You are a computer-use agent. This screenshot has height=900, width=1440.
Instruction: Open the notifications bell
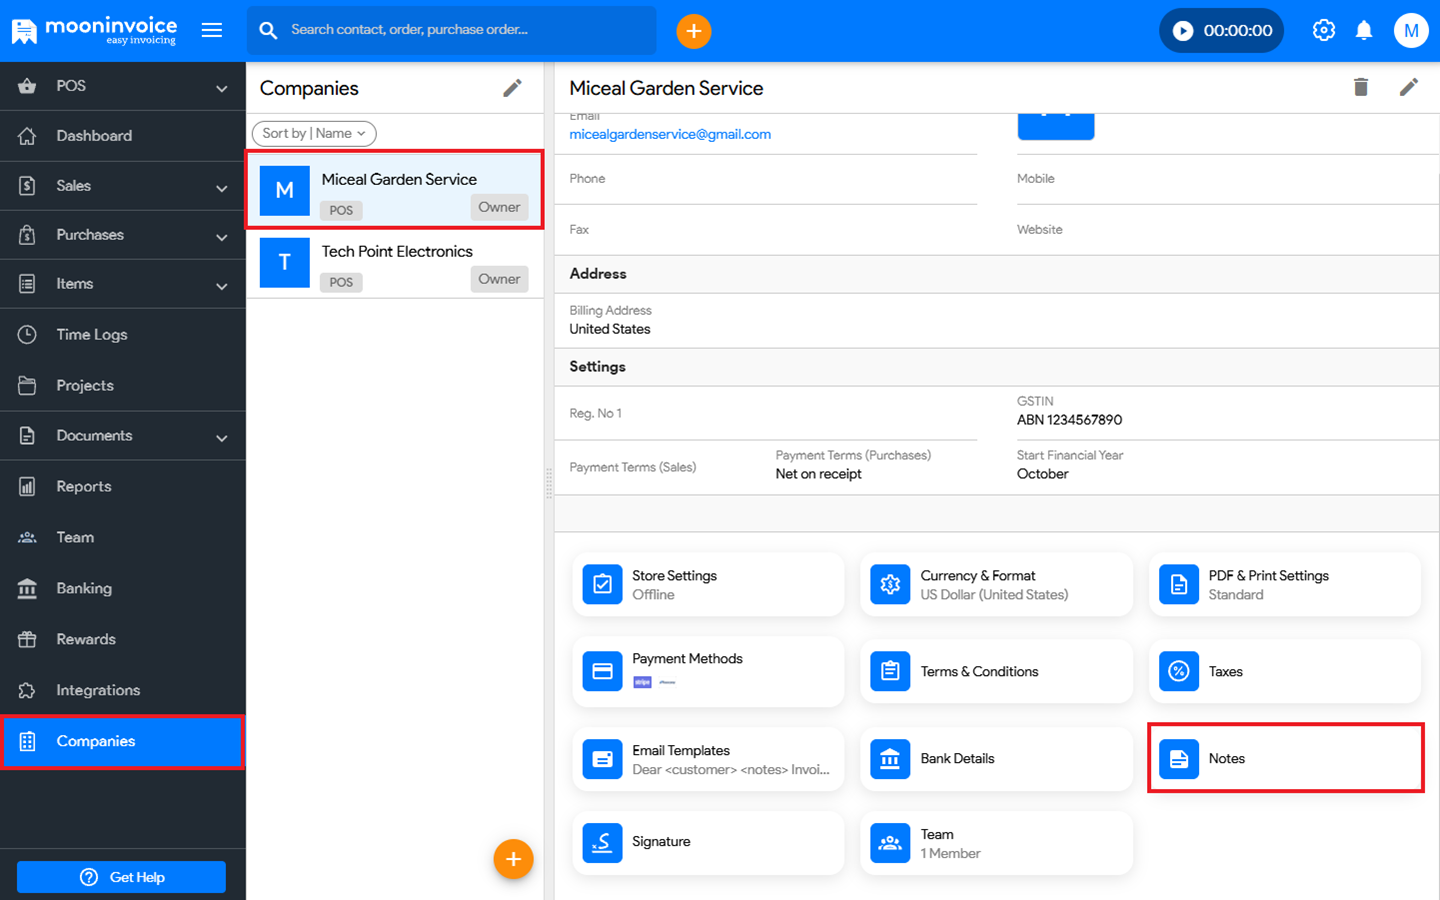(1363, 30)
